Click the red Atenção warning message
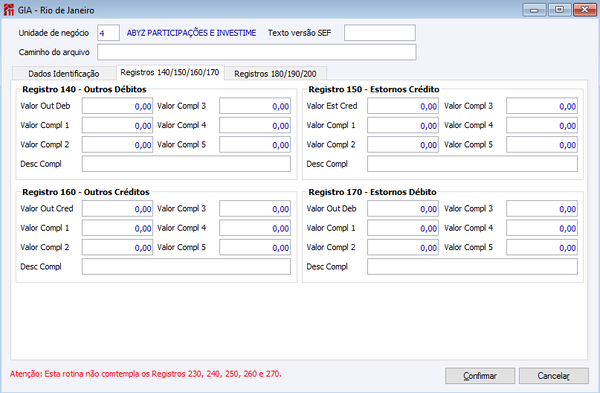The width and height of the screenshot is (600, 393). pos(146,374)
